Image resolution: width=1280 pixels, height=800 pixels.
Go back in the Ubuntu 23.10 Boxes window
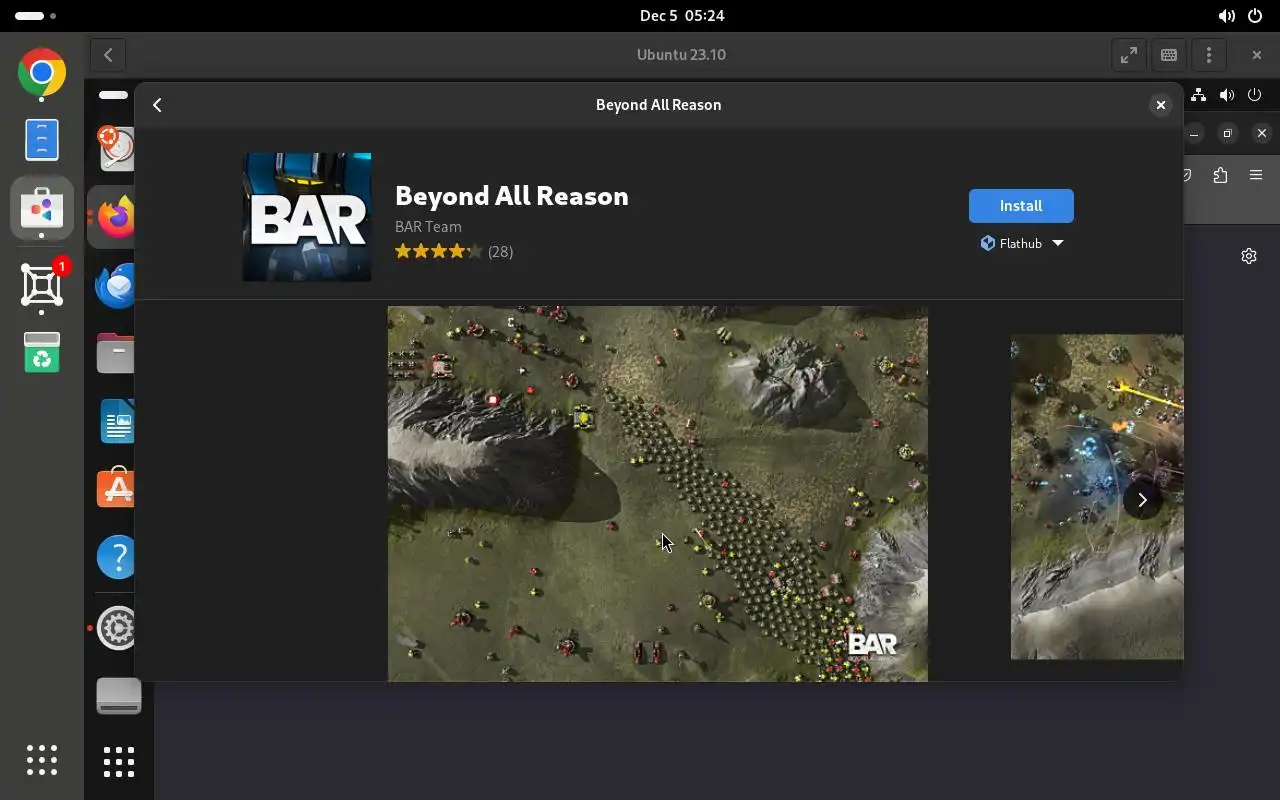pyautogui.click(x=108, y=55)
